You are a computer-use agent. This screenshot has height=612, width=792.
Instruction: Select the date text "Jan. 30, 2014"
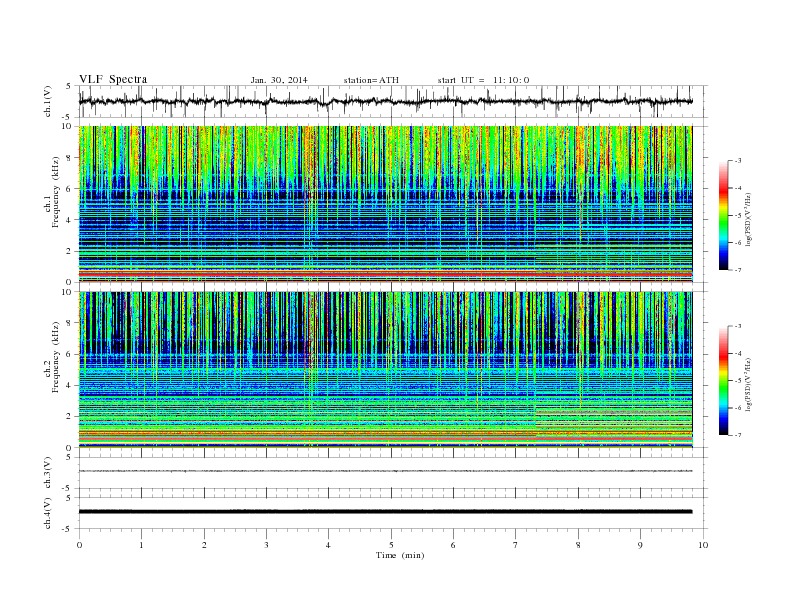click(x=279, y=80)
